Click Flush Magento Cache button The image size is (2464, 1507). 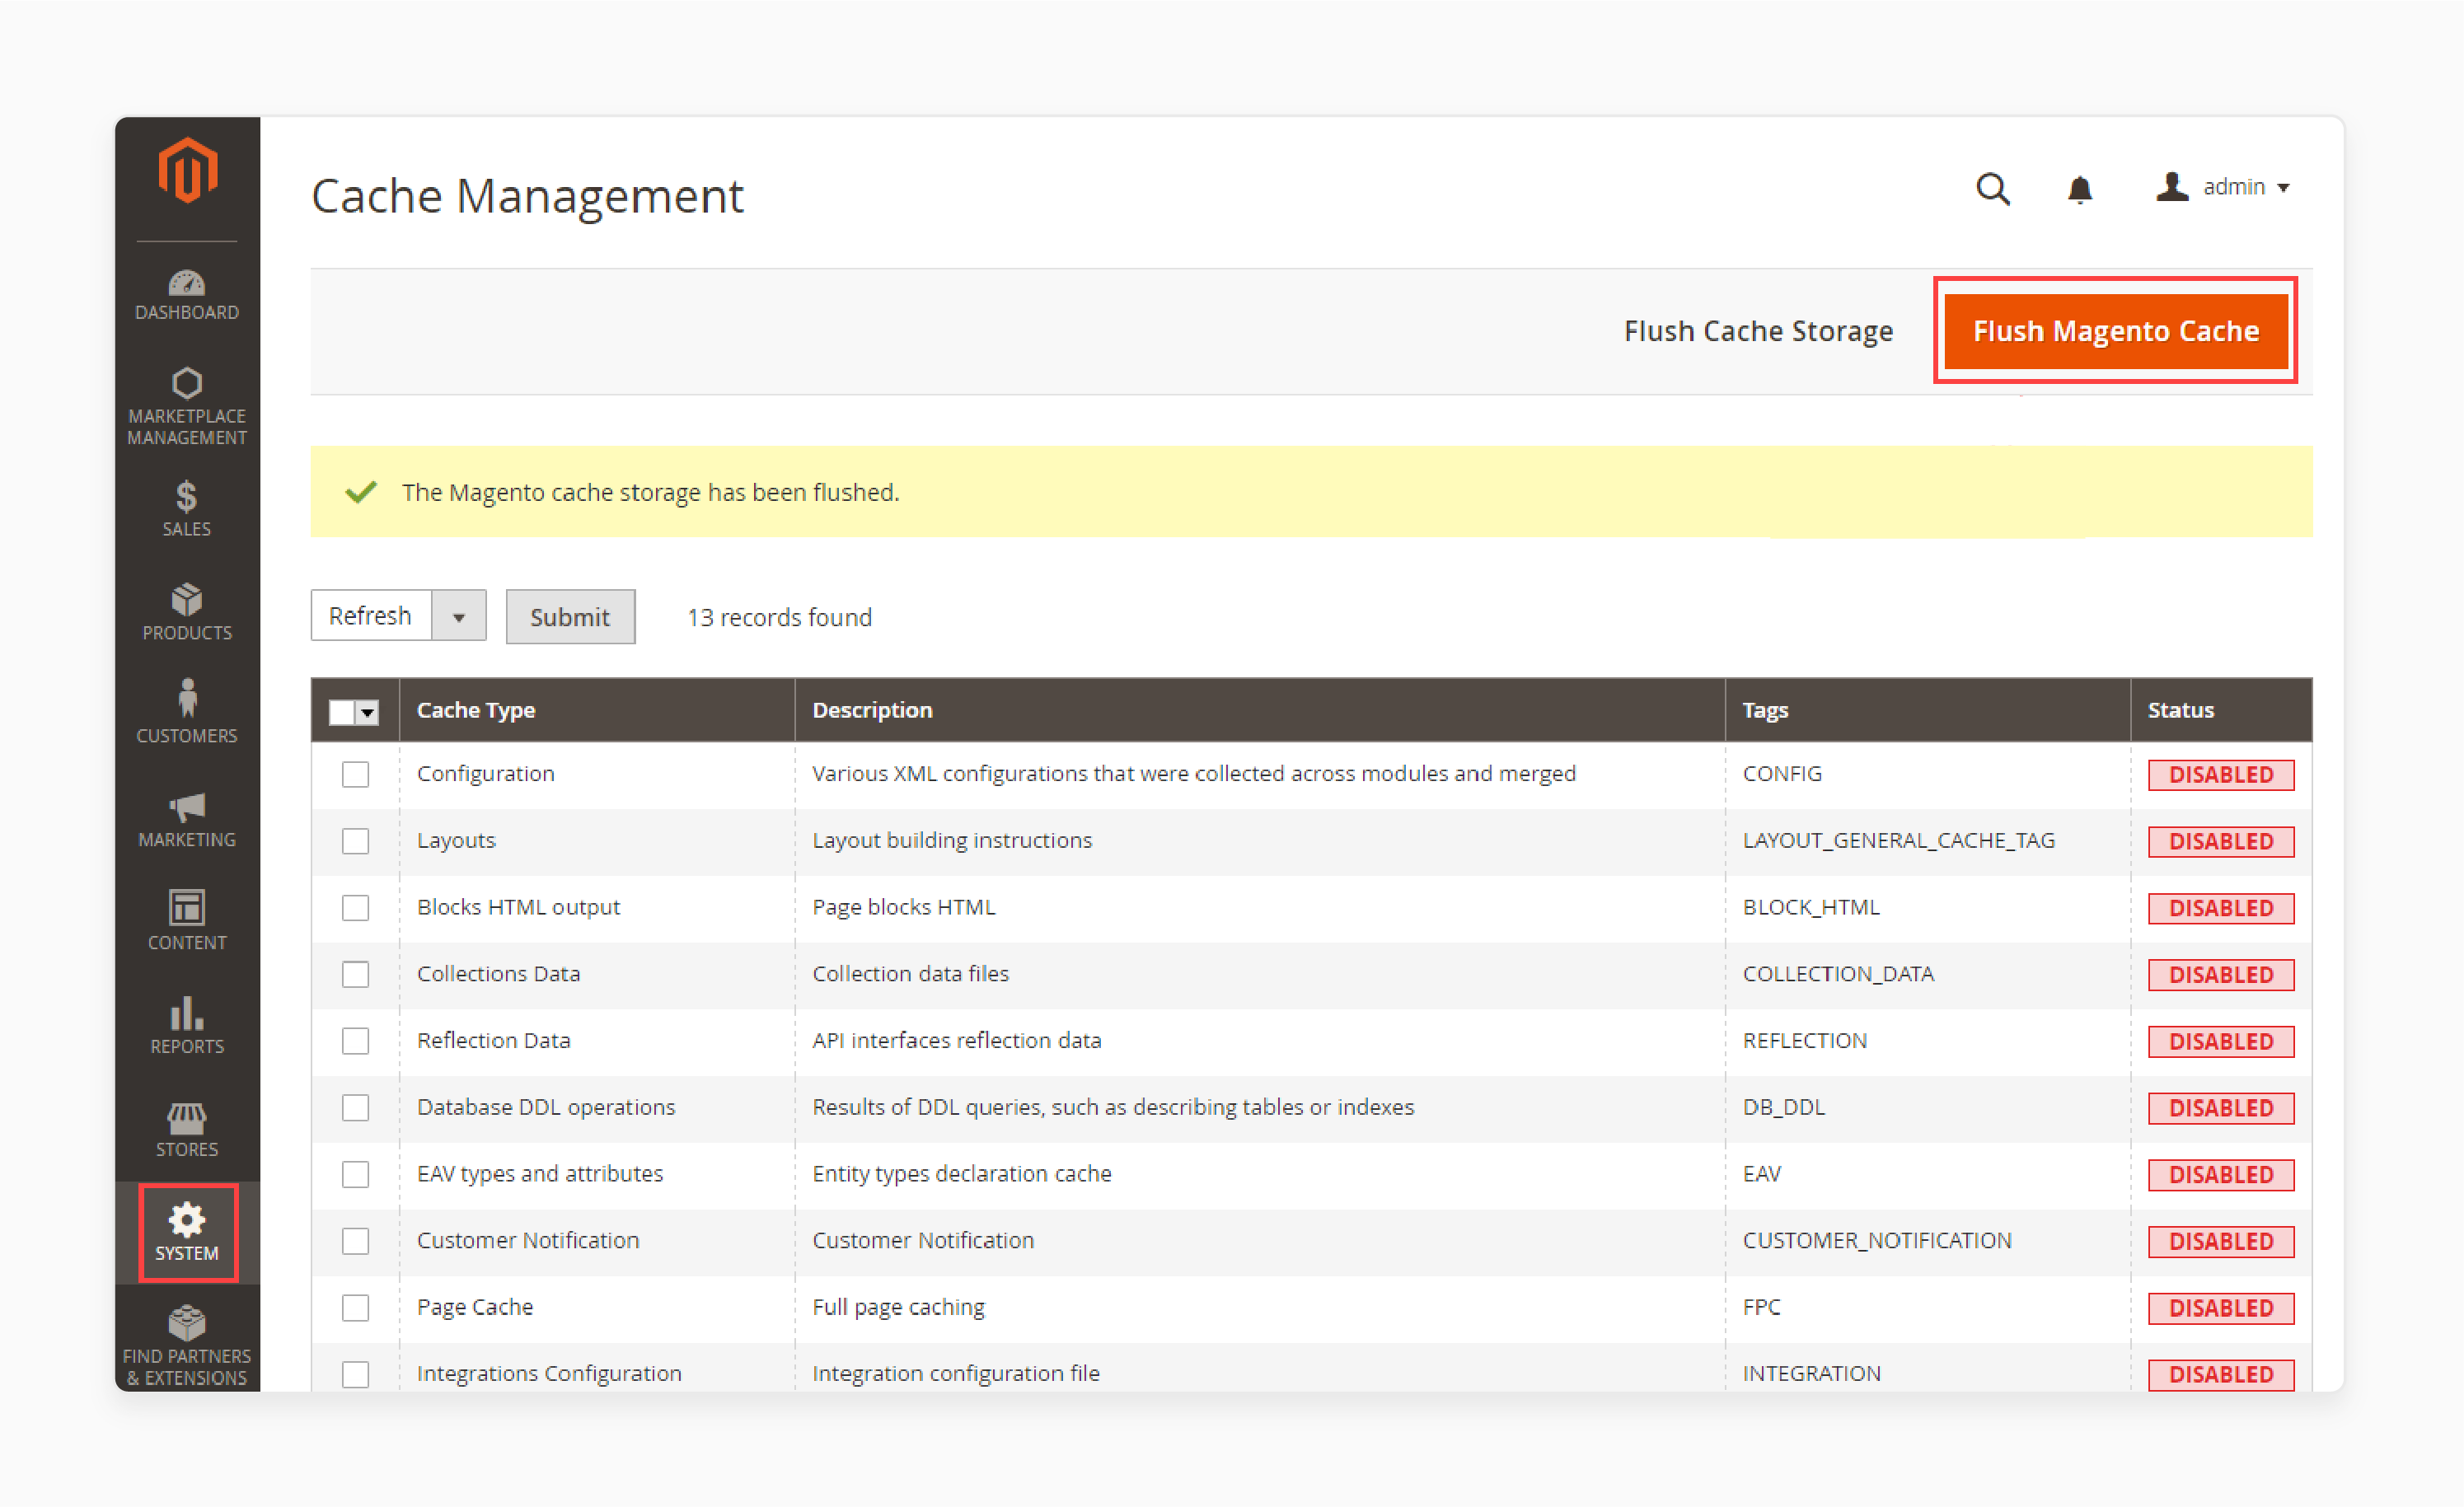coord(2117,330)
